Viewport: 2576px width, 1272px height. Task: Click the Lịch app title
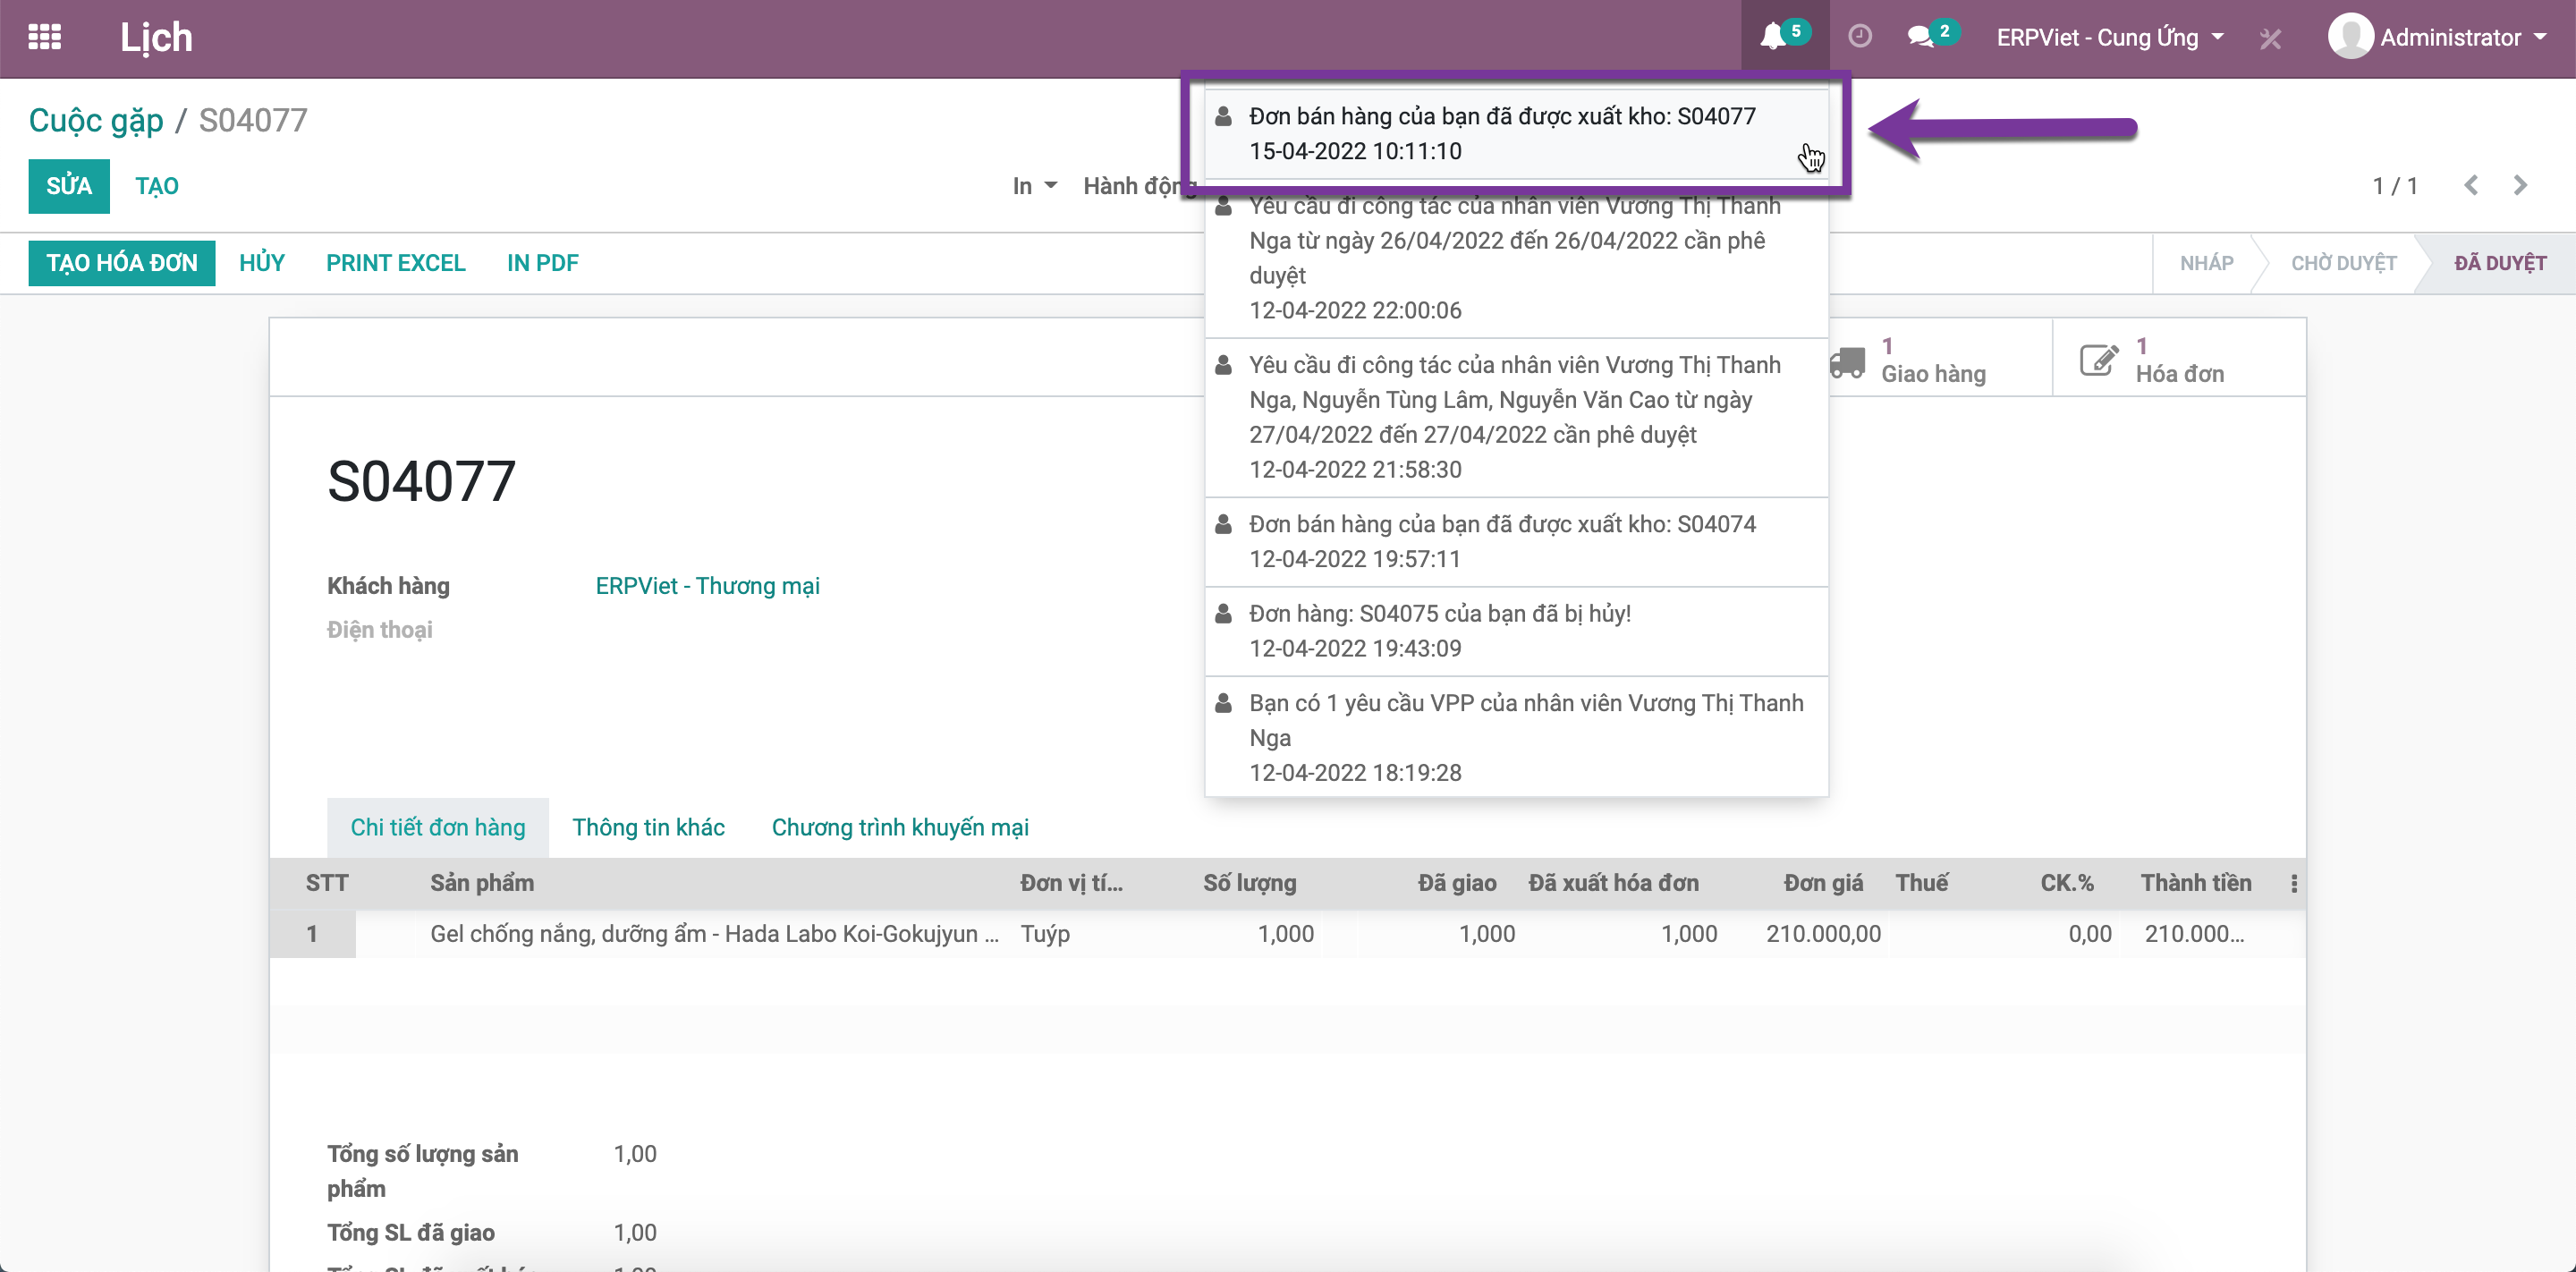point(156,38)
